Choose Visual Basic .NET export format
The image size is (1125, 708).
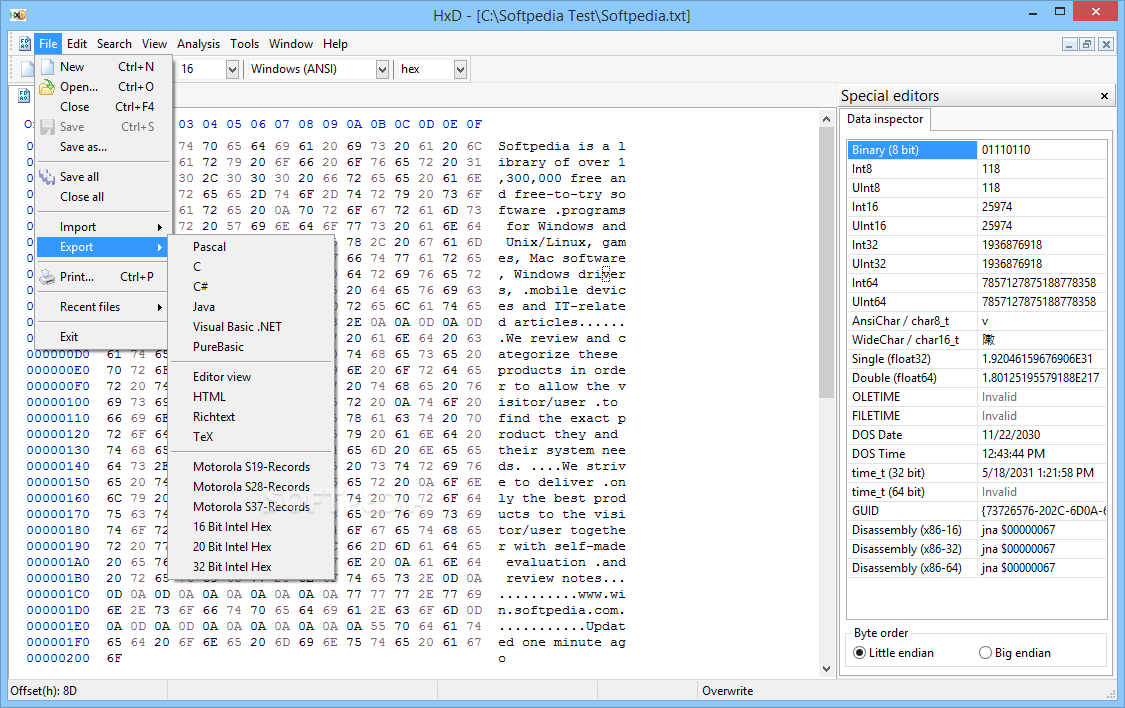click(251, 327)
